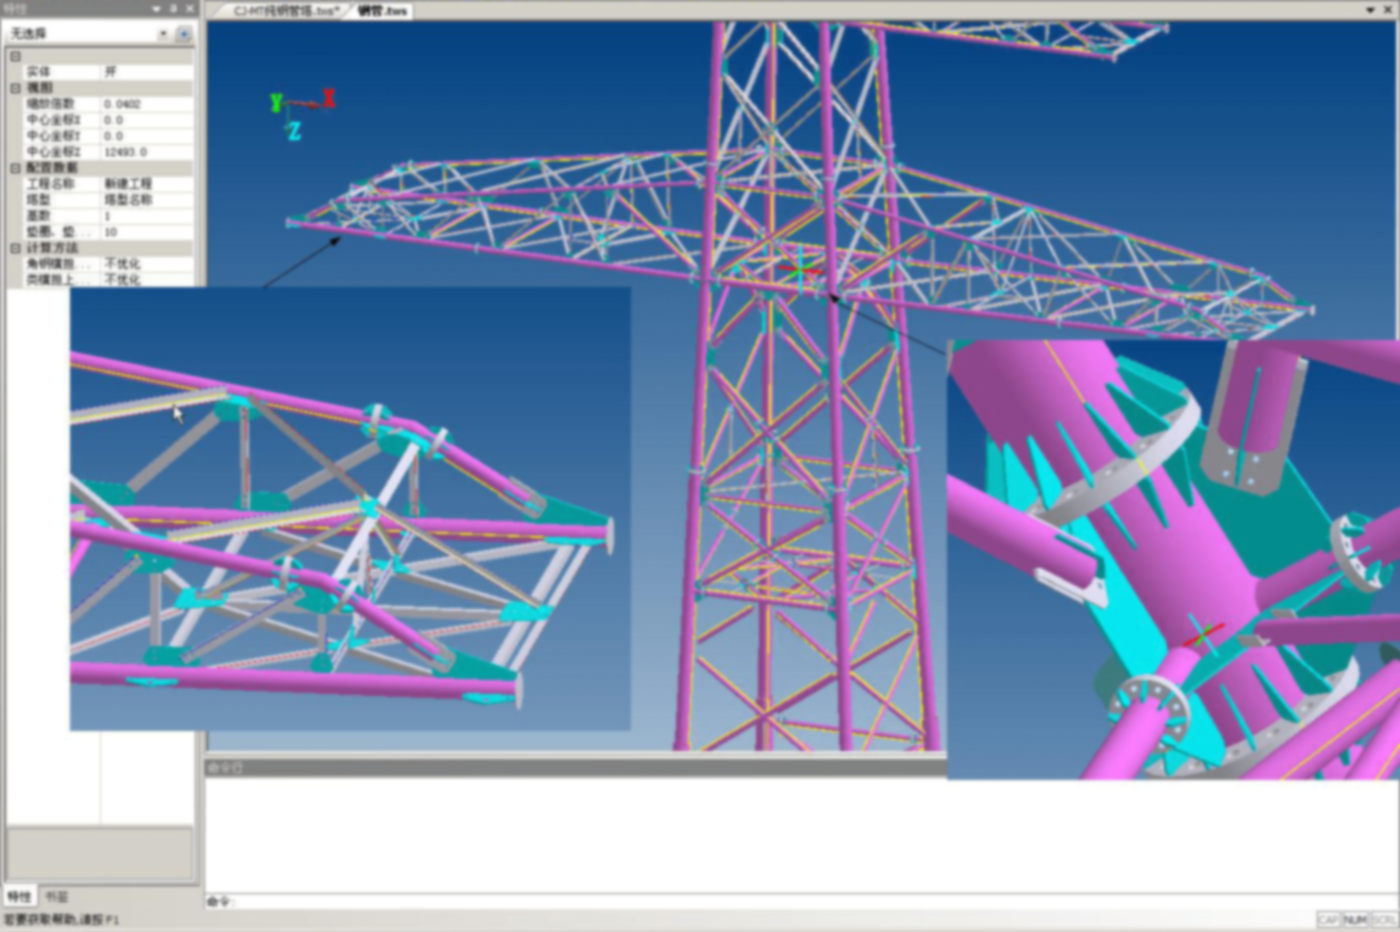
Task: Open the properties panel options arrow
Action: (156, 8)
